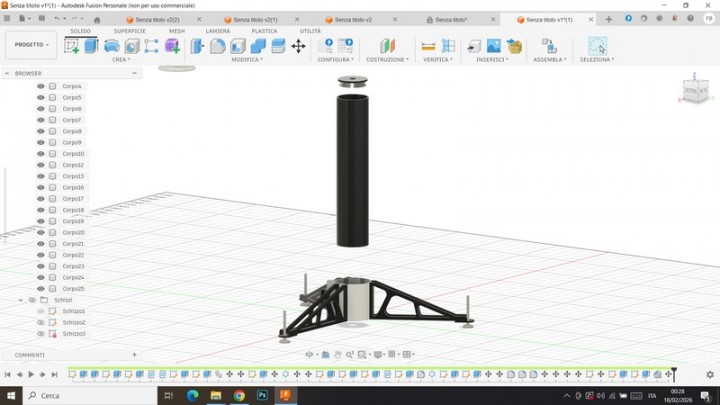Viewport: 720px width, 405px height.
Task: Toggle visibility of Corpo20
Action: click(x=41, y=232)
